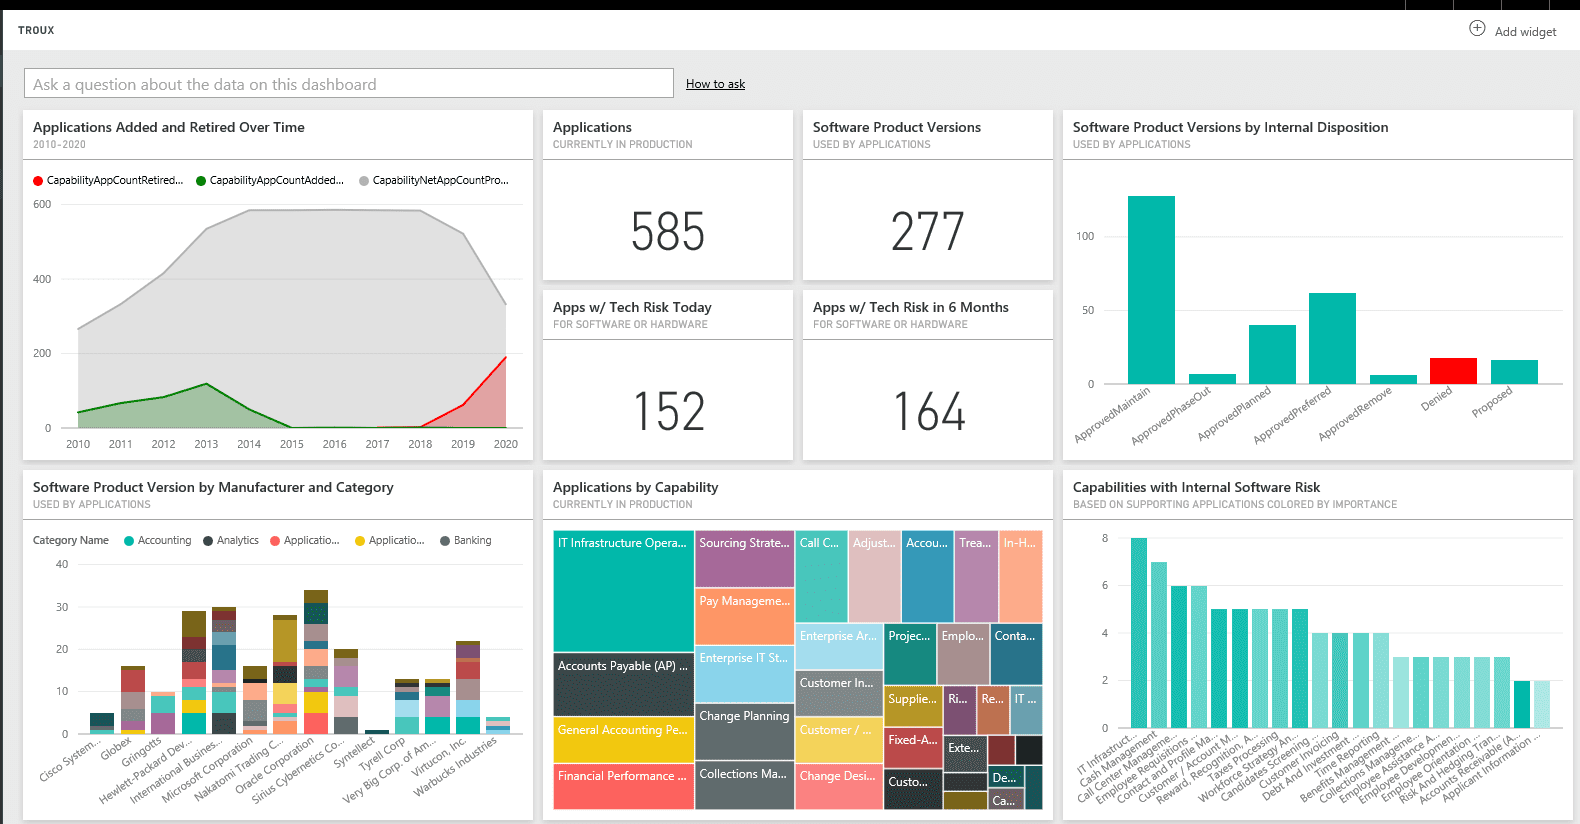This screenshot has height=824, width=1580.
Task: Click the TROUX dashboard title
Action: click(x=36, y=30)
